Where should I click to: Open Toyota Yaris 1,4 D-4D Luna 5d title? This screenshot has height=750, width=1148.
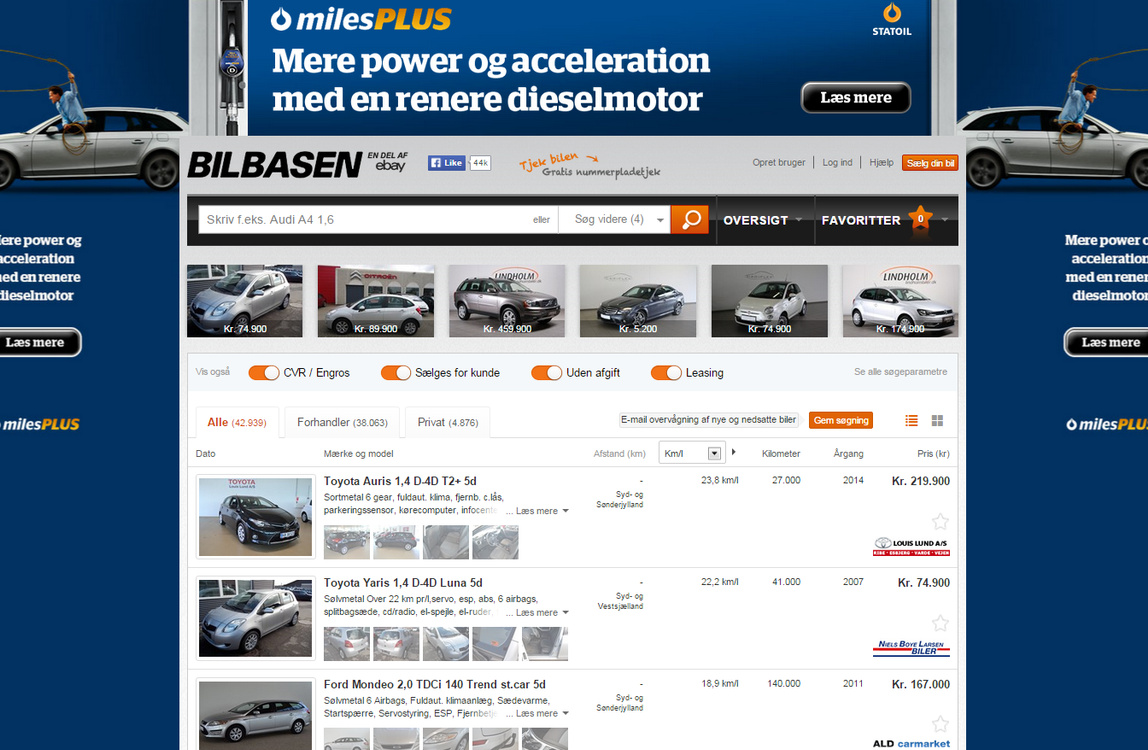(403, 583)
